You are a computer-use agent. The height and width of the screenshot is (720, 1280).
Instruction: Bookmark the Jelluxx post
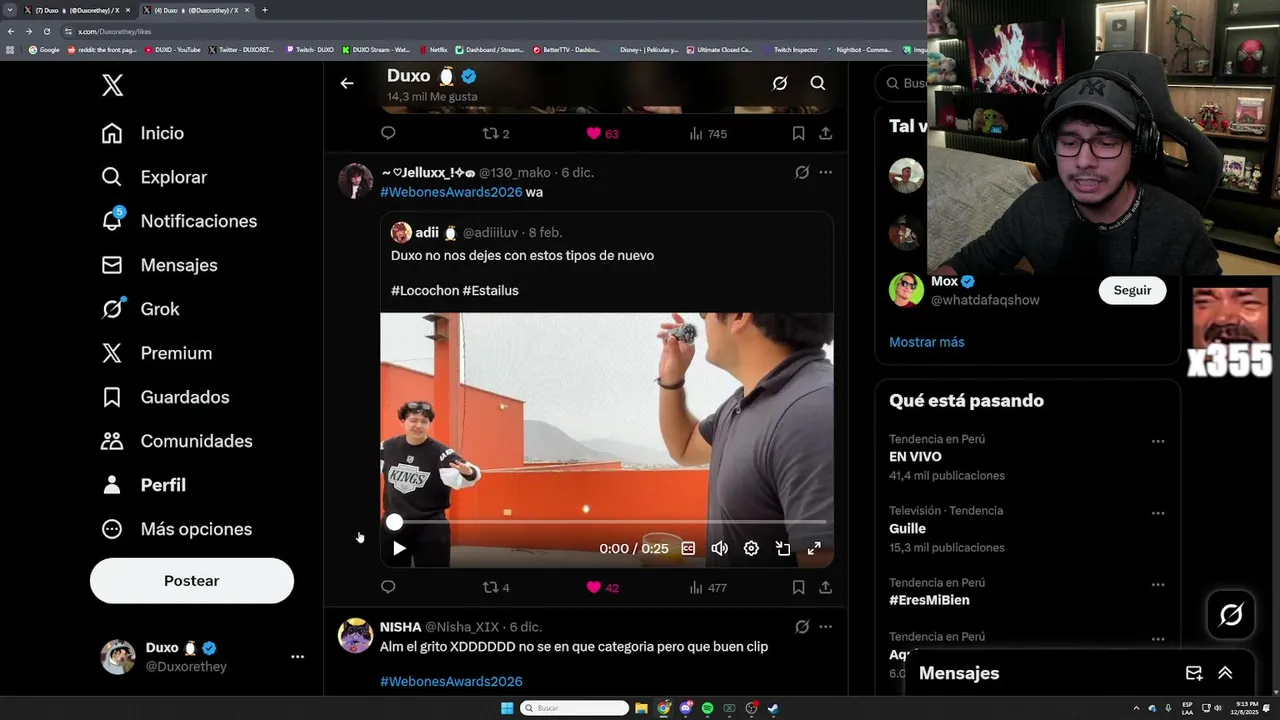pyautogui.click(x=798, y=587)
